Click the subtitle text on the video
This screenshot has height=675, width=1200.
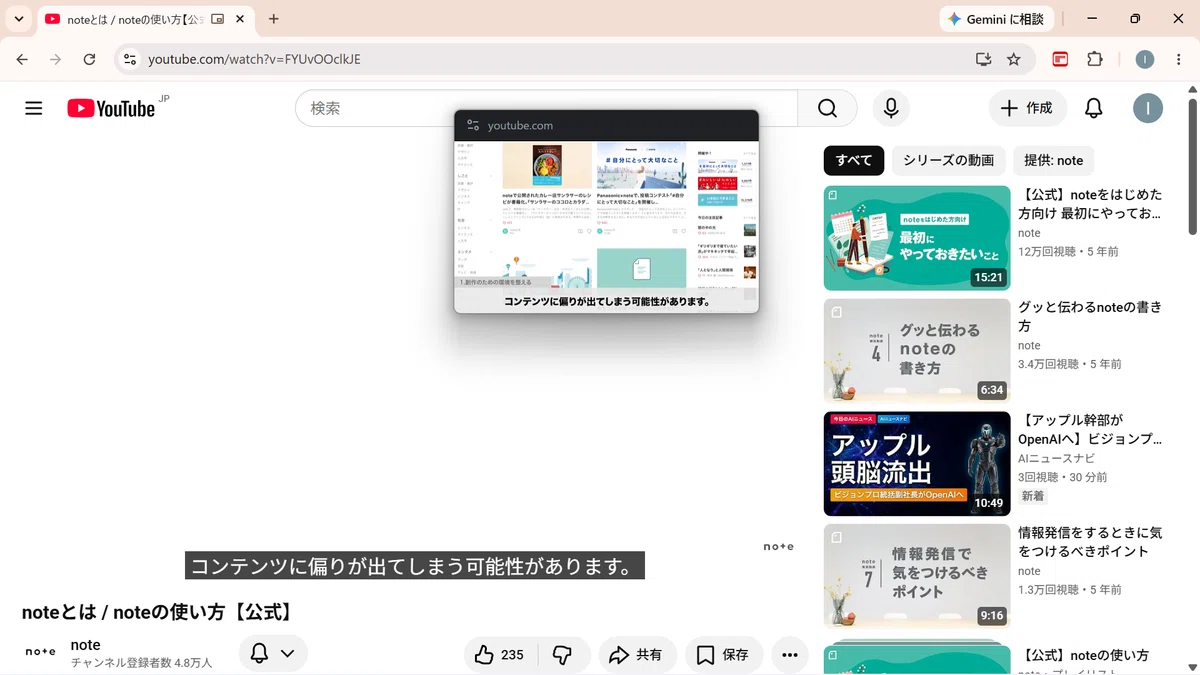[x=414, y=566]
